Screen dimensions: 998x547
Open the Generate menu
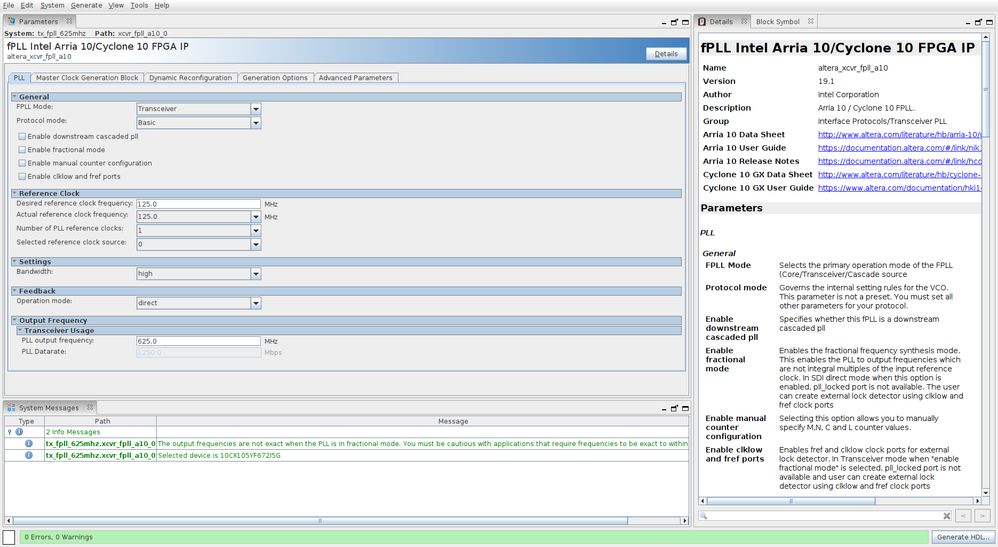click(86, 5)
